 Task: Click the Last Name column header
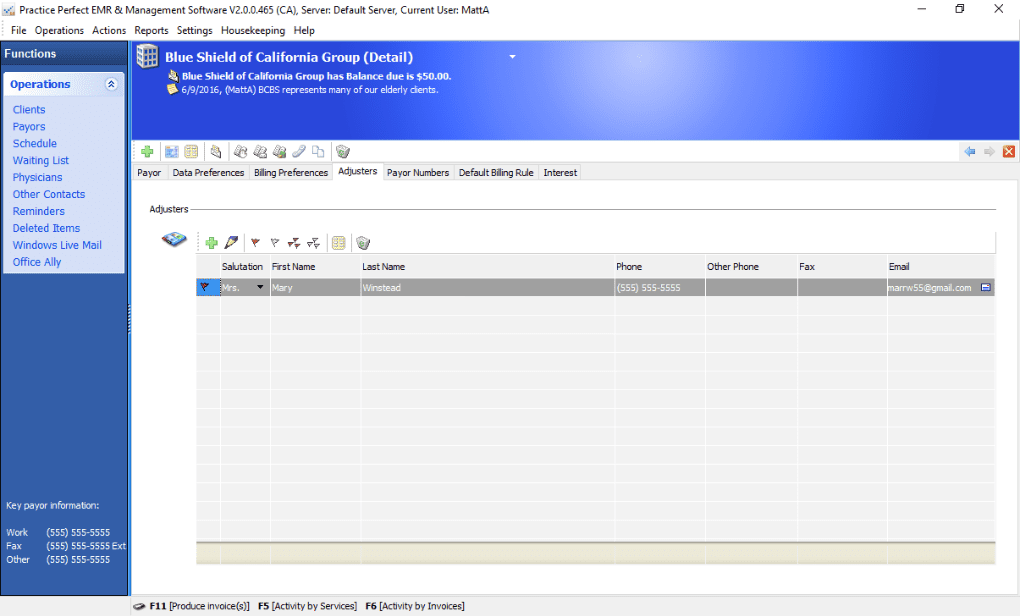pos(384,267)
